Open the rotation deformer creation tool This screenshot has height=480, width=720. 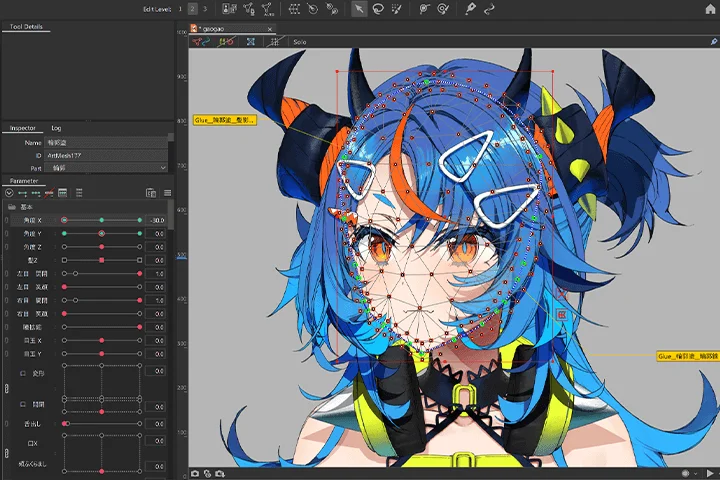[x=332, y=9]
